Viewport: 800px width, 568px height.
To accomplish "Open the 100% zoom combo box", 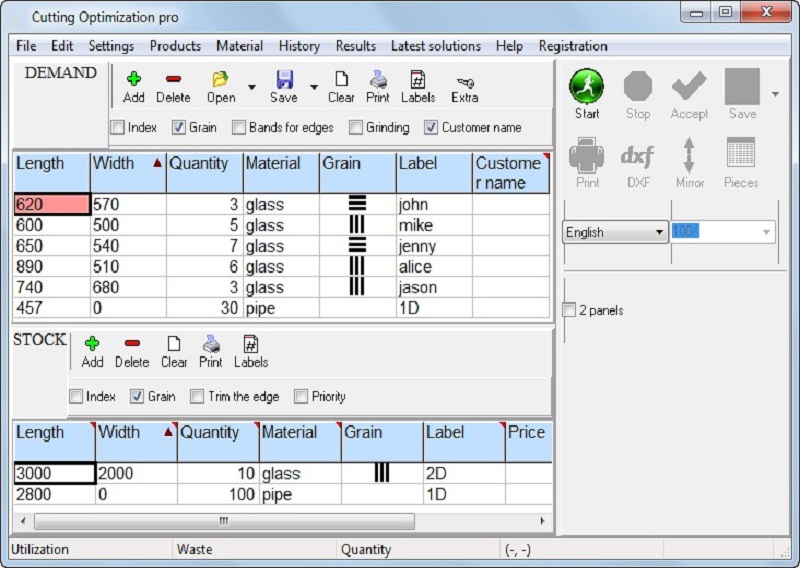I will click(722, 232).
